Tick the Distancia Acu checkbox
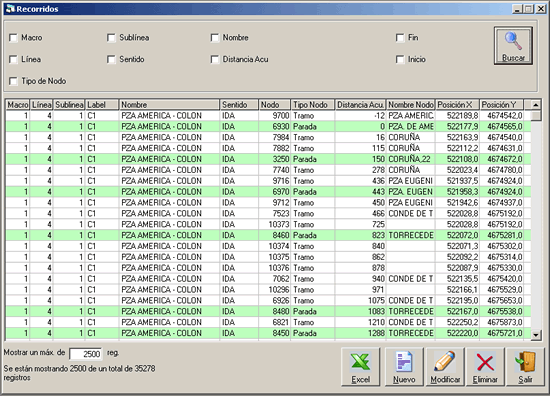This screenshot has width=550, height=396. tap(215, 59)
